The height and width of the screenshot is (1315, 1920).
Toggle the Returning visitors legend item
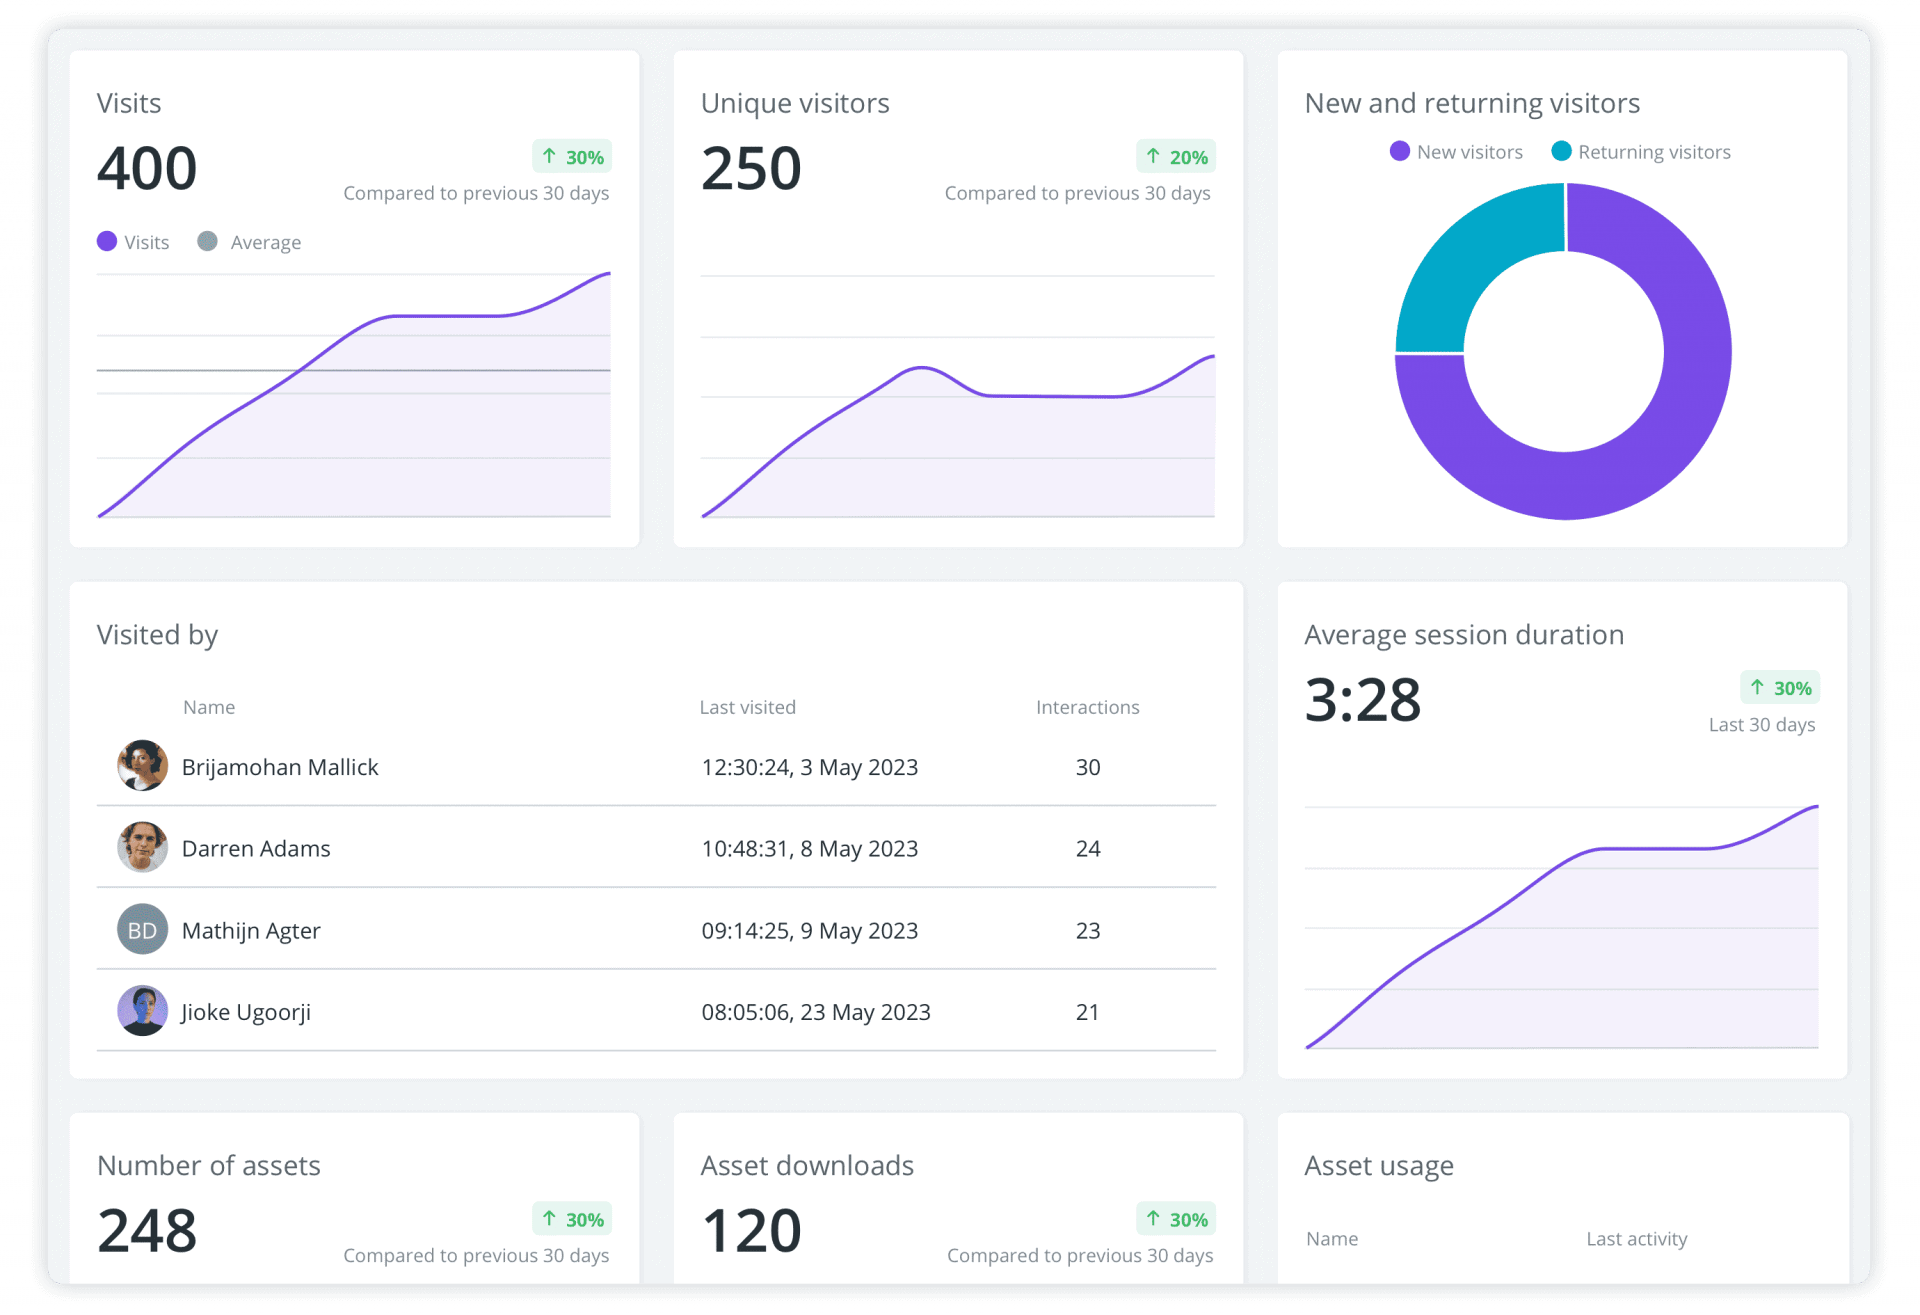point(1641,152)
